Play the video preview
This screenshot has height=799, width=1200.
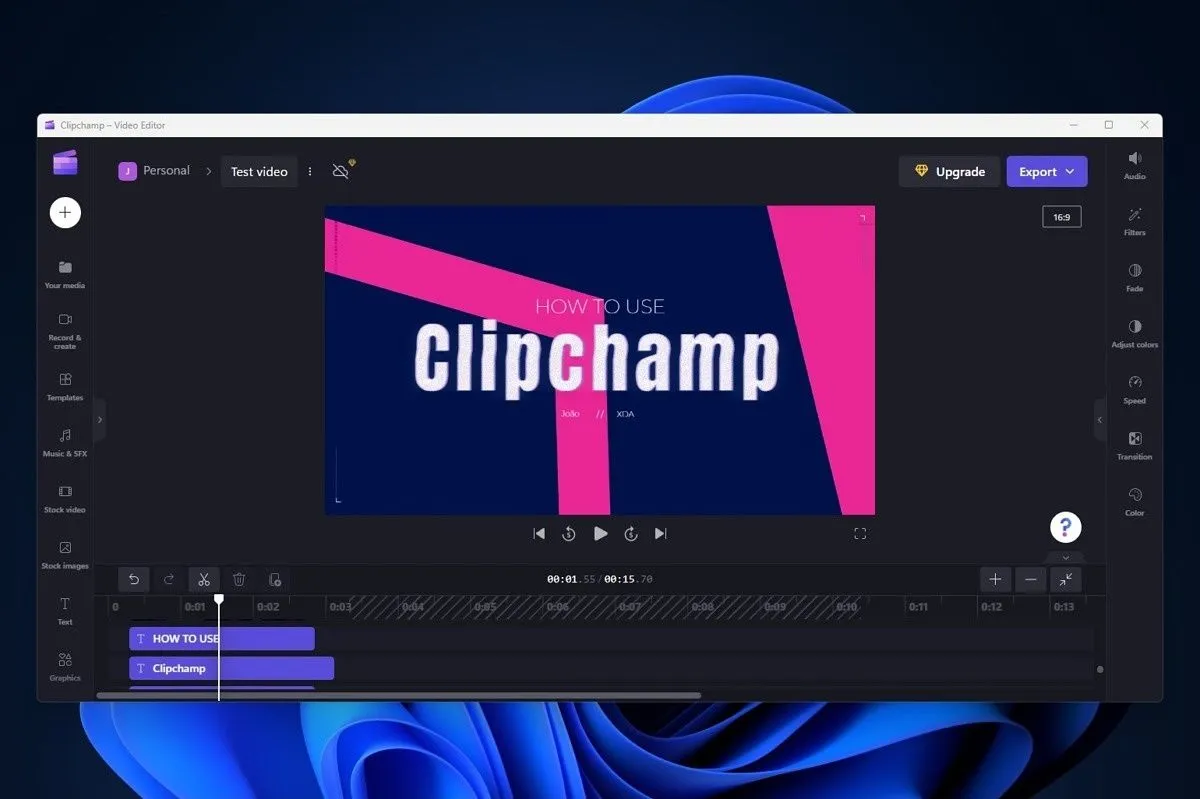(600, 533)
